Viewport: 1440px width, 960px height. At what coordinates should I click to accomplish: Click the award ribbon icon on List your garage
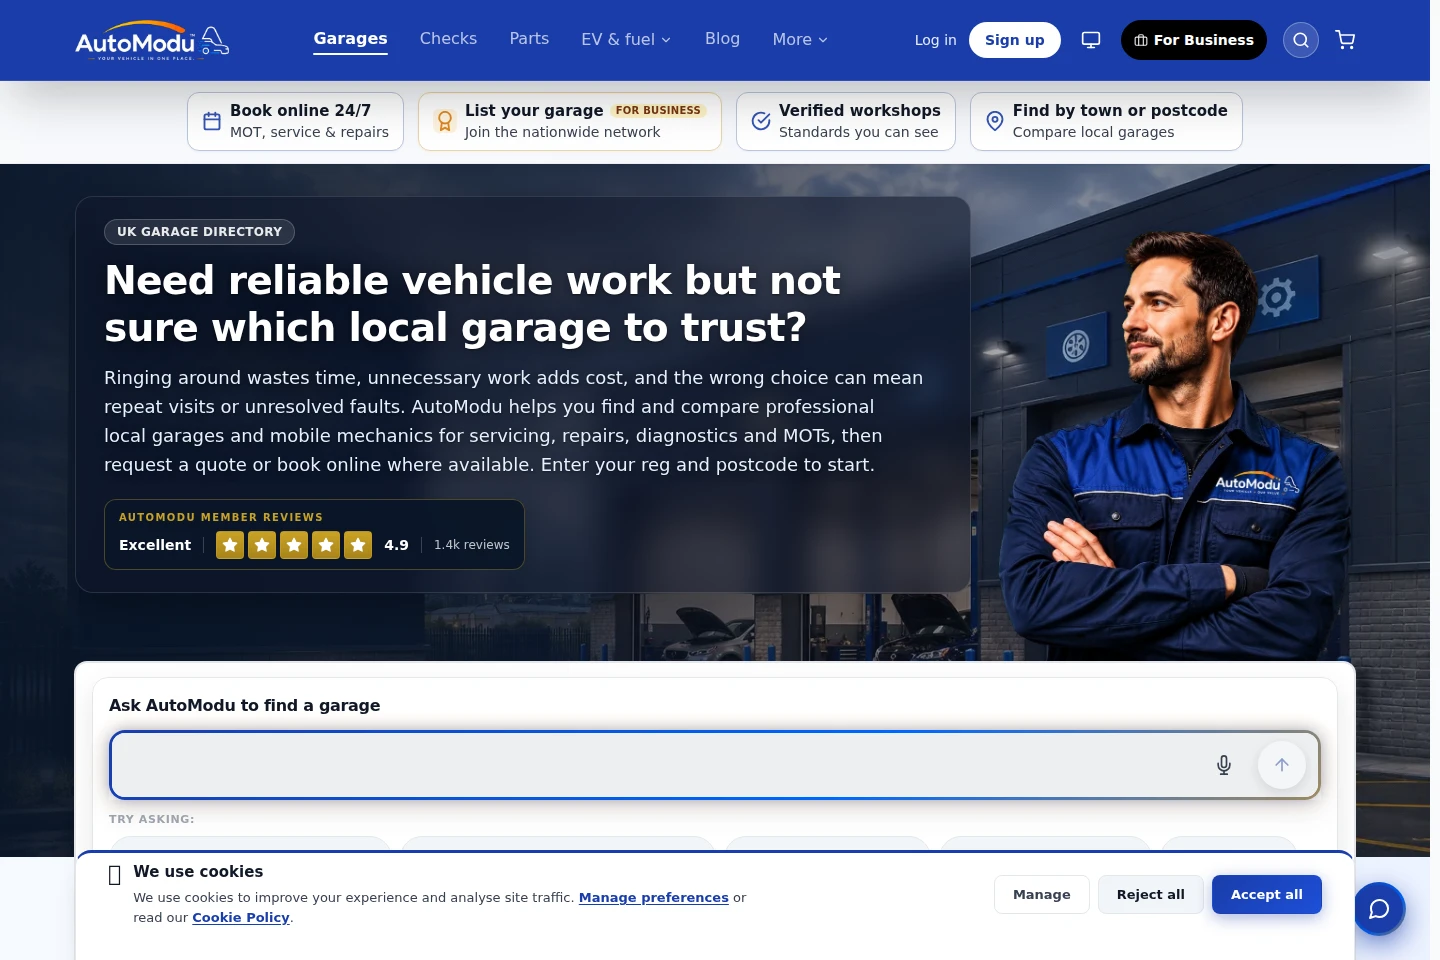445,121
